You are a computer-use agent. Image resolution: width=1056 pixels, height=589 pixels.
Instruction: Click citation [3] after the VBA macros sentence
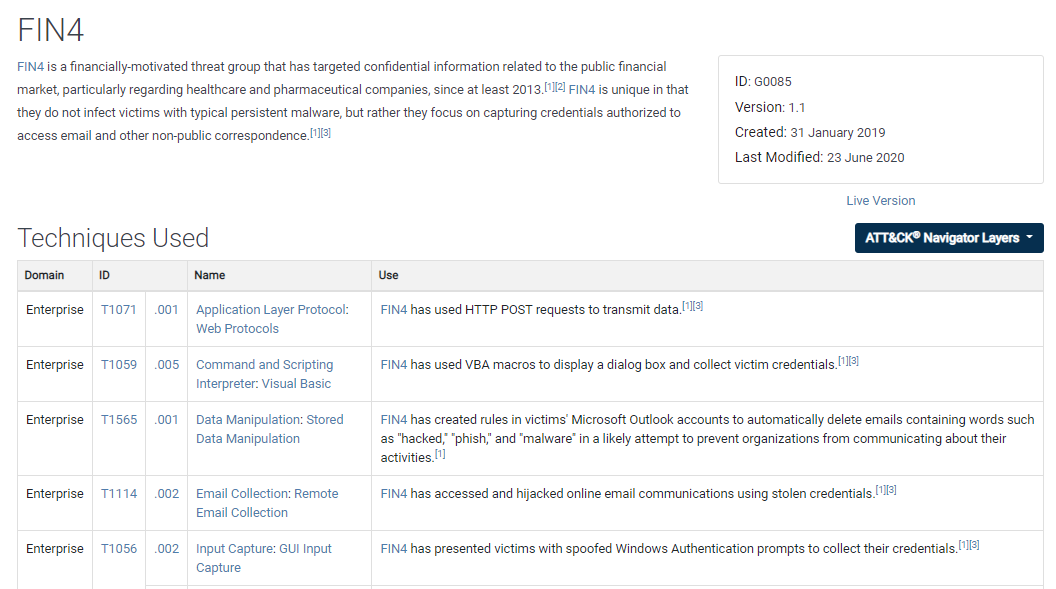pos(853,361)
